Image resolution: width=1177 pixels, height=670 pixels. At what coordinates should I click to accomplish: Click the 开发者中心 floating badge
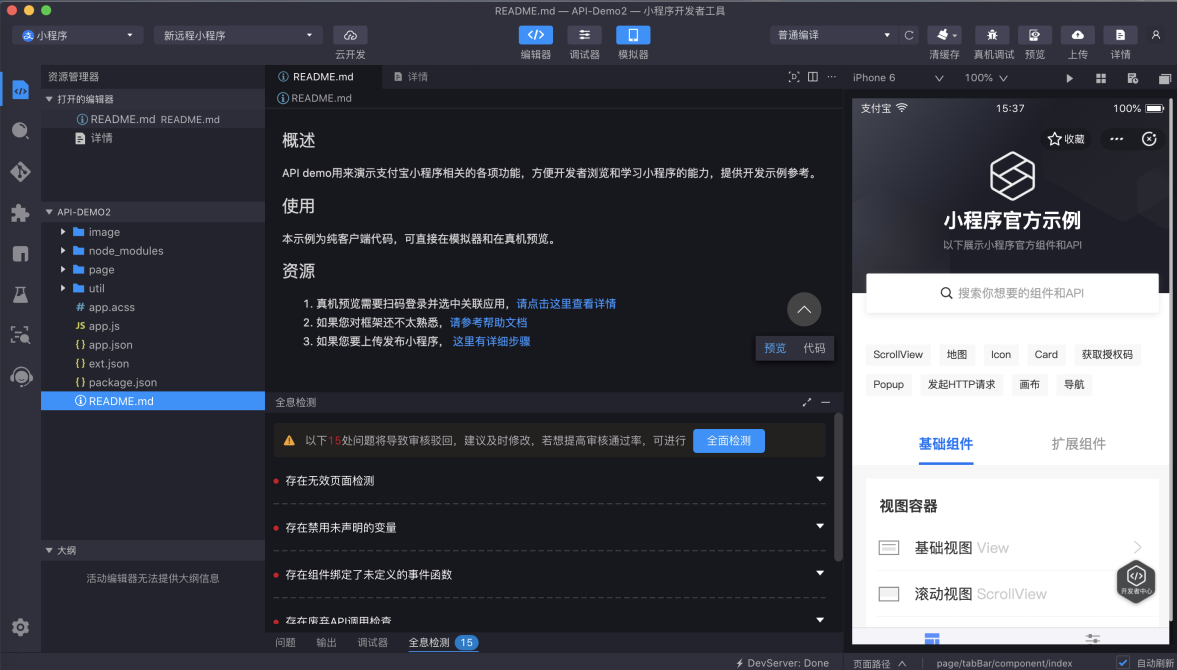click(1136, 581)
